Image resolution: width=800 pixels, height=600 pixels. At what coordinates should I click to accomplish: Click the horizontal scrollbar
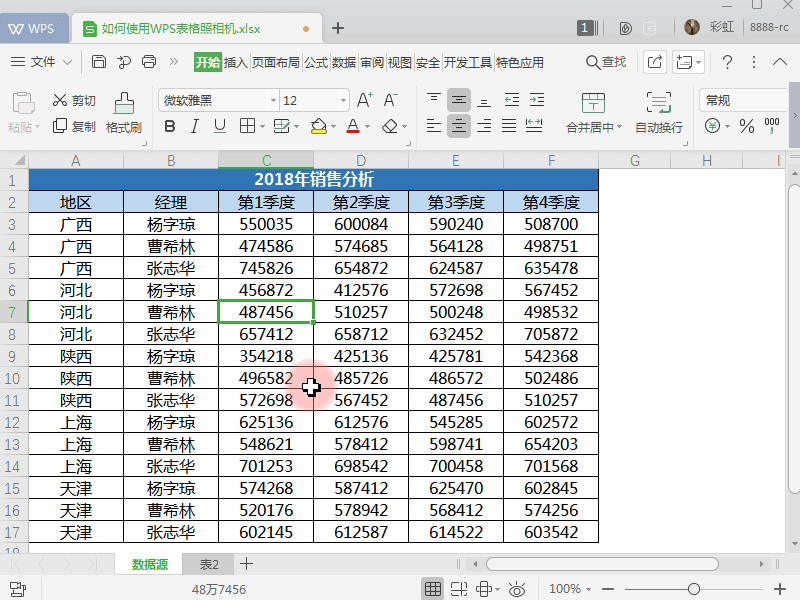coord(603,564)
